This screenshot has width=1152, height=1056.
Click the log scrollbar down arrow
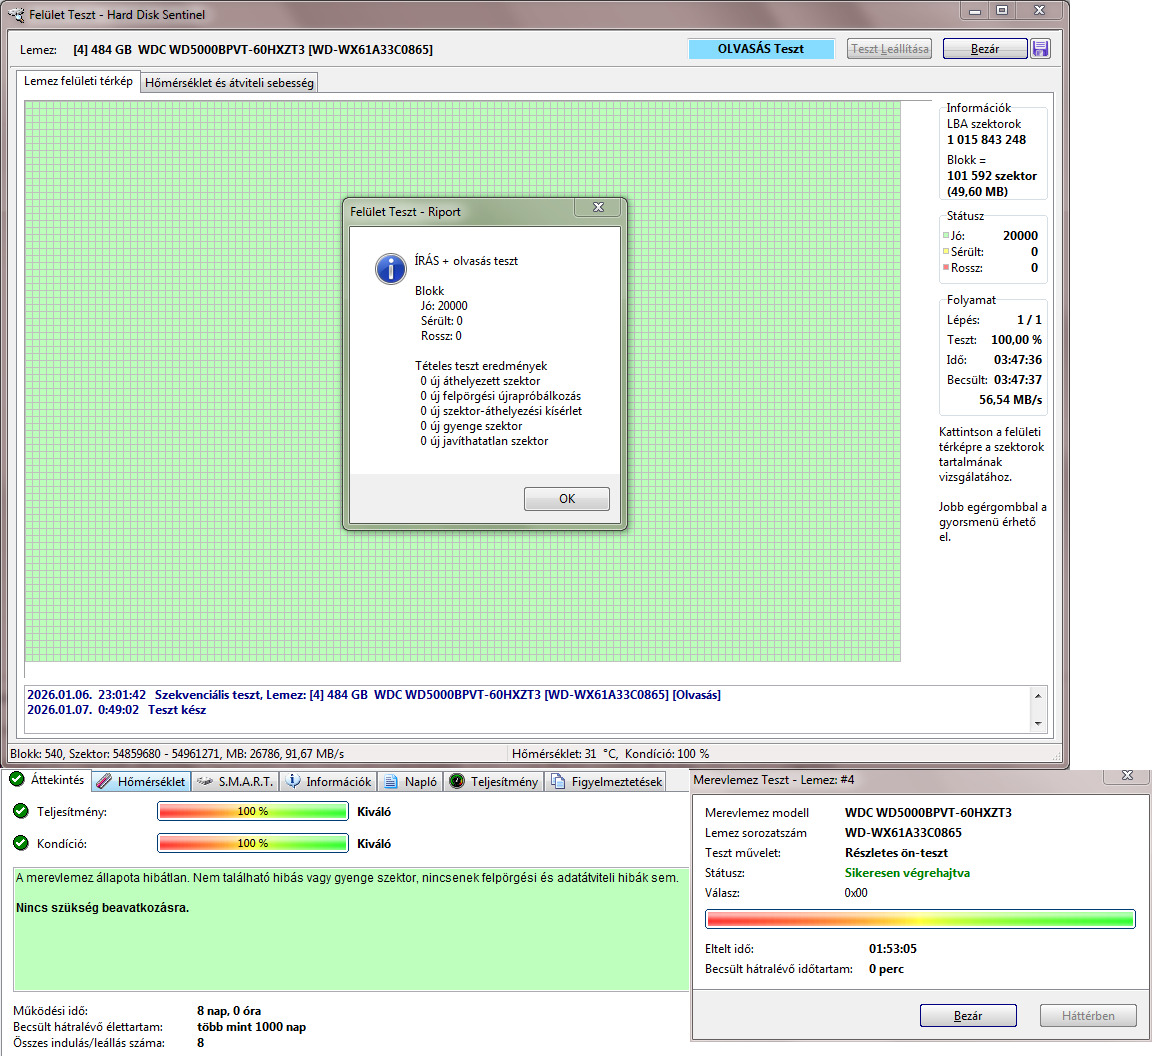(x=1038, y=723)
